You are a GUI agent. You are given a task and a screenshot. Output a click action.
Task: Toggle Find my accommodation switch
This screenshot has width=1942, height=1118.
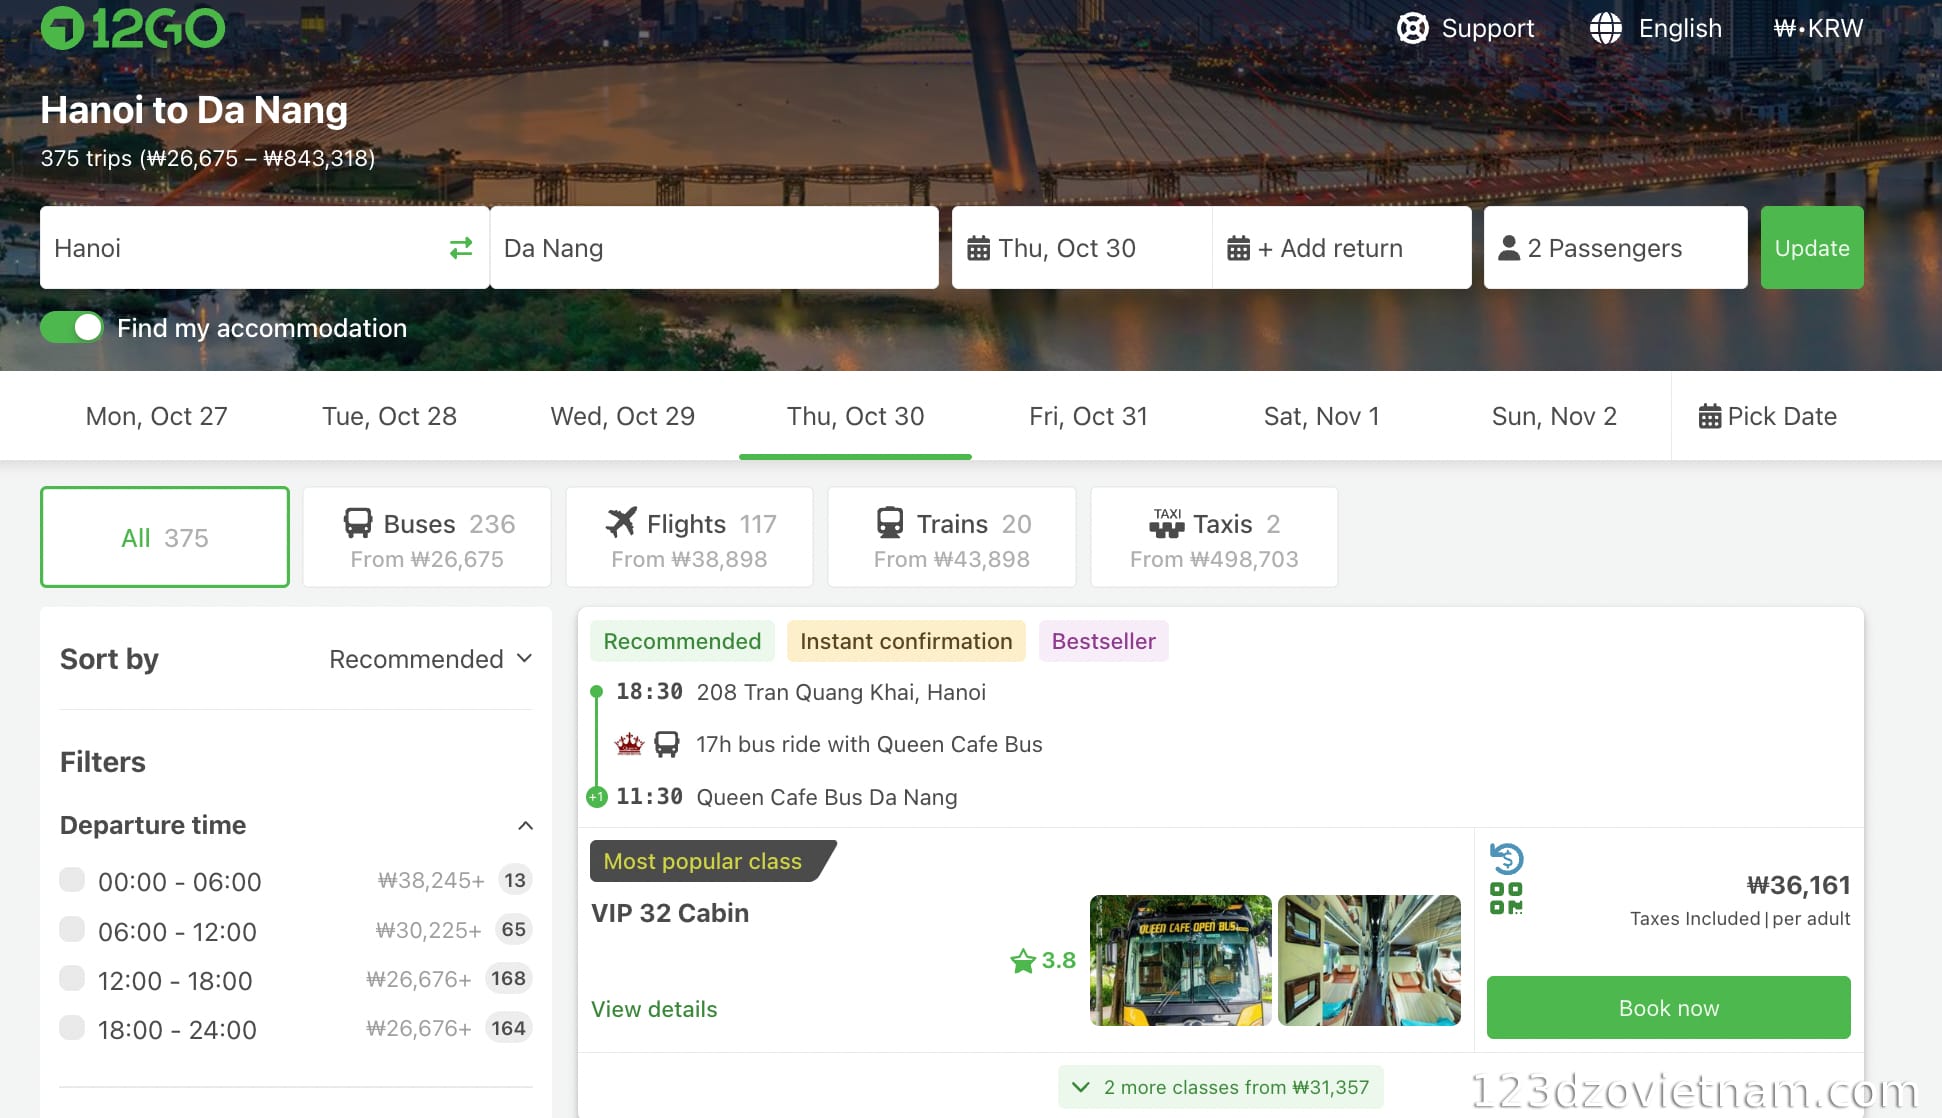click(72, 327)
